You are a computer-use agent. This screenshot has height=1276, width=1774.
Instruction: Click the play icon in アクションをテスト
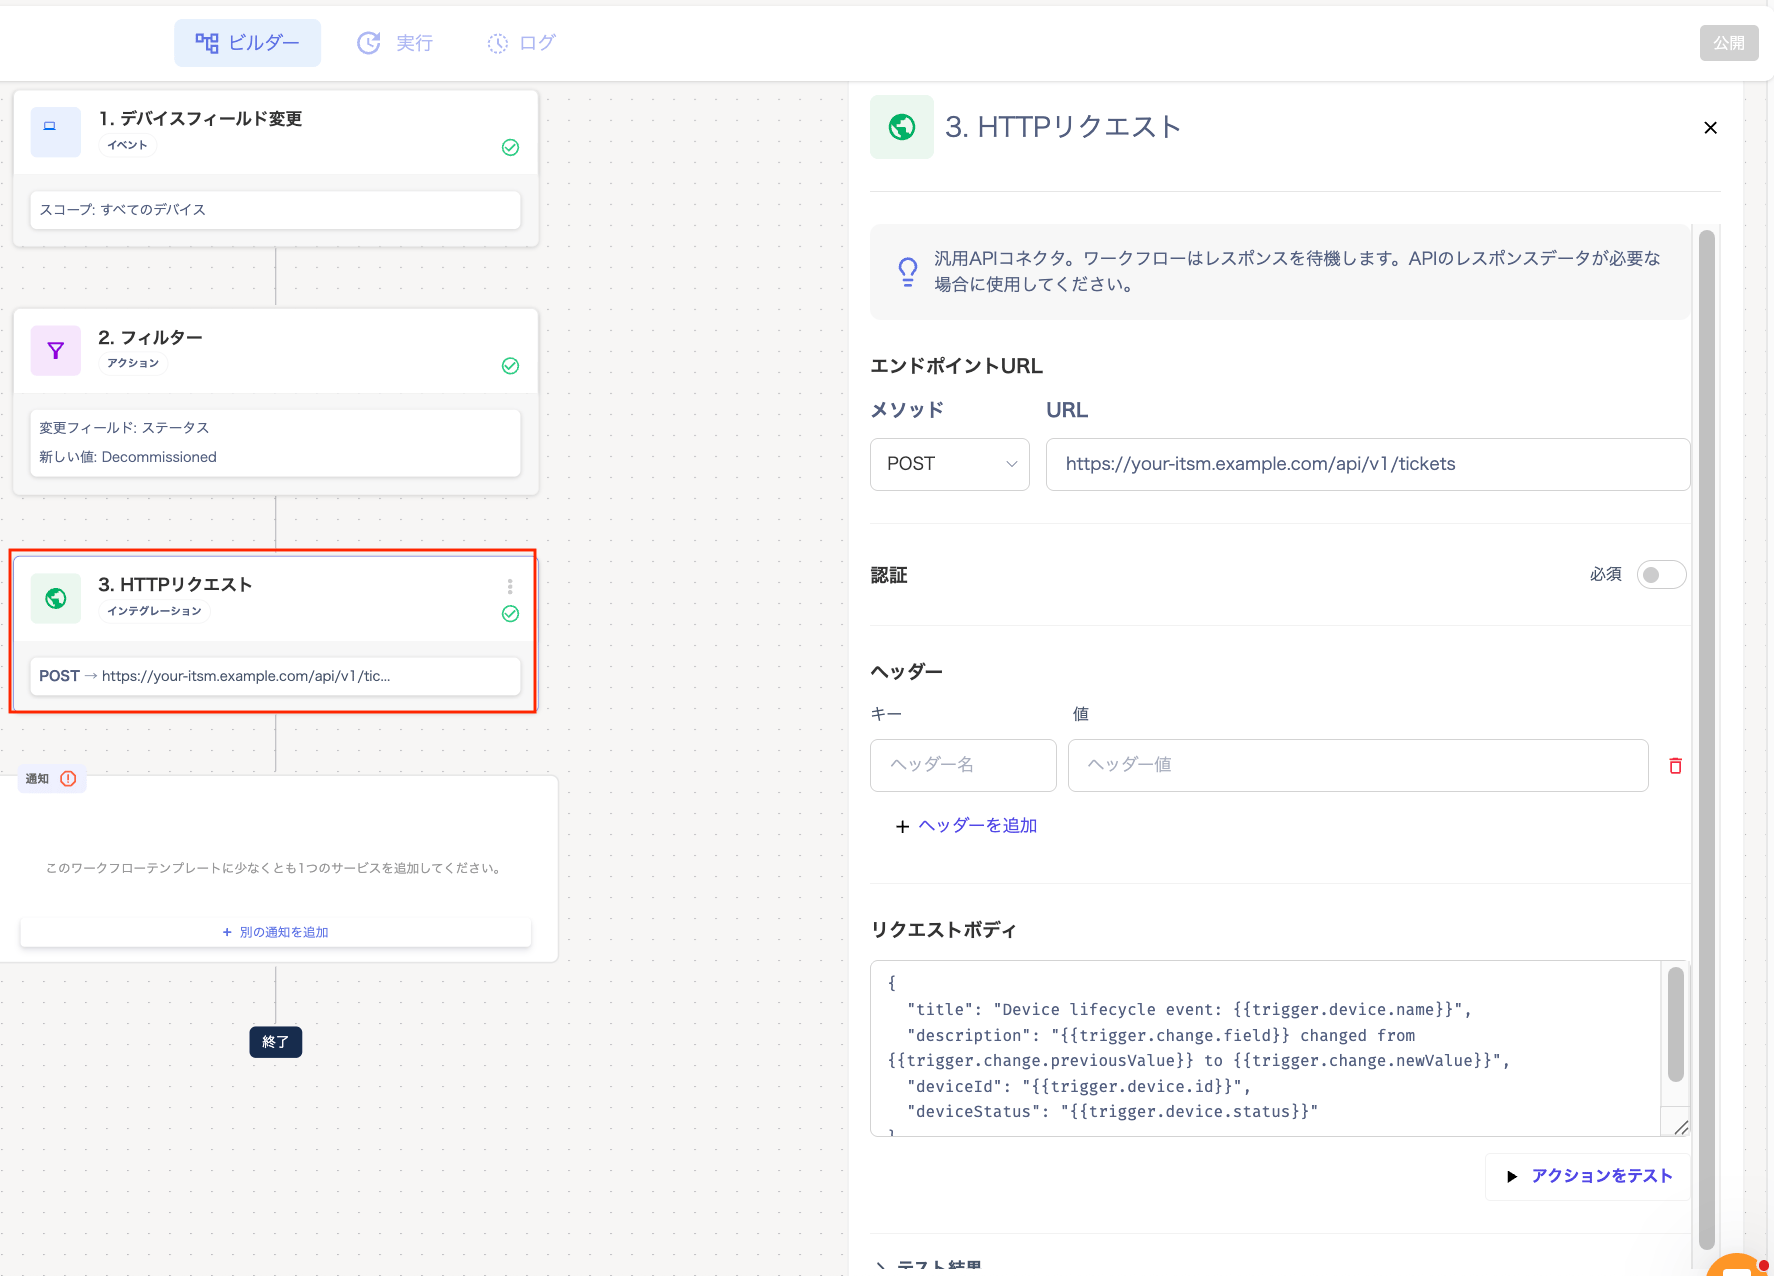pyautogui.click(x=1512, y=1176)
